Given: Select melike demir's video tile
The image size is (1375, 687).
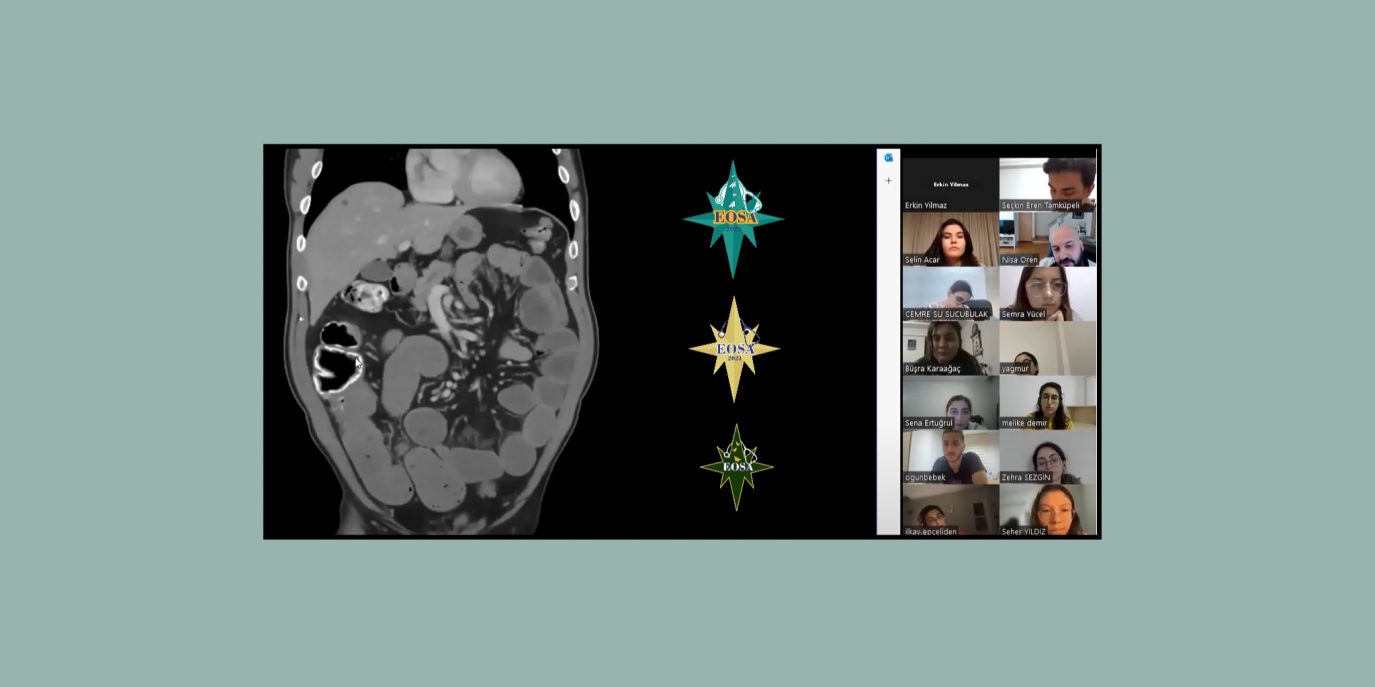Looking at the screenshot, I should 1047,402.
